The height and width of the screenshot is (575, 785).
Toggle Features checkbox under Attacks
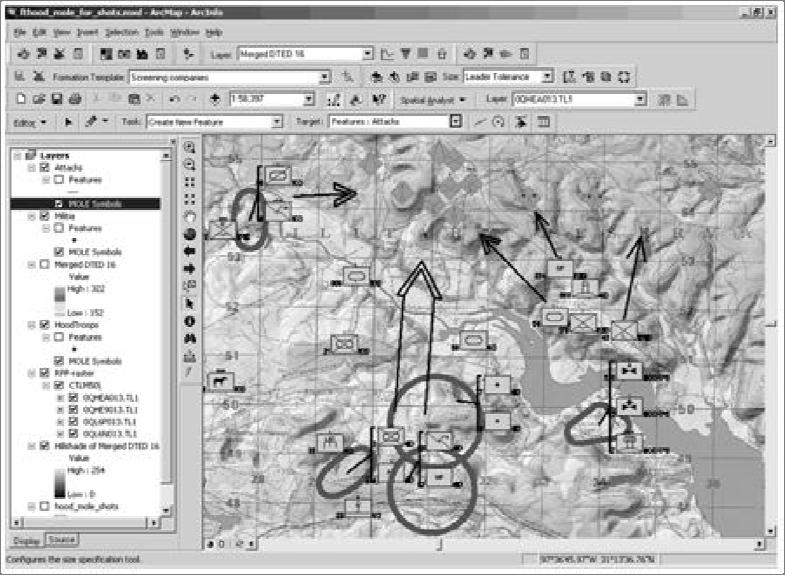59,180
